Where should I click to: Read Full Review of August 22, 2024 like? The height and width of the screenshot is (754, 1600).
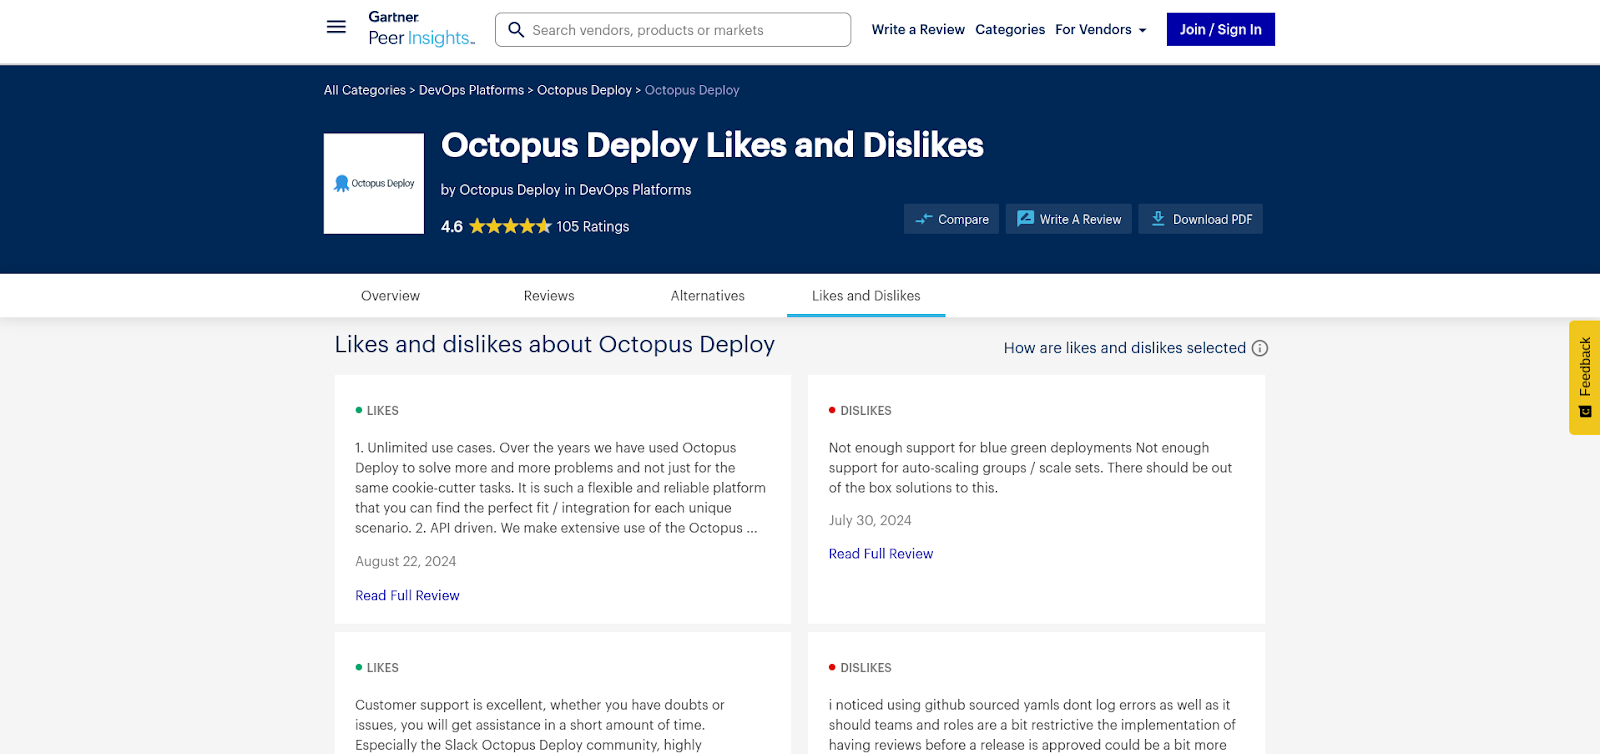(x=407, y=595)
